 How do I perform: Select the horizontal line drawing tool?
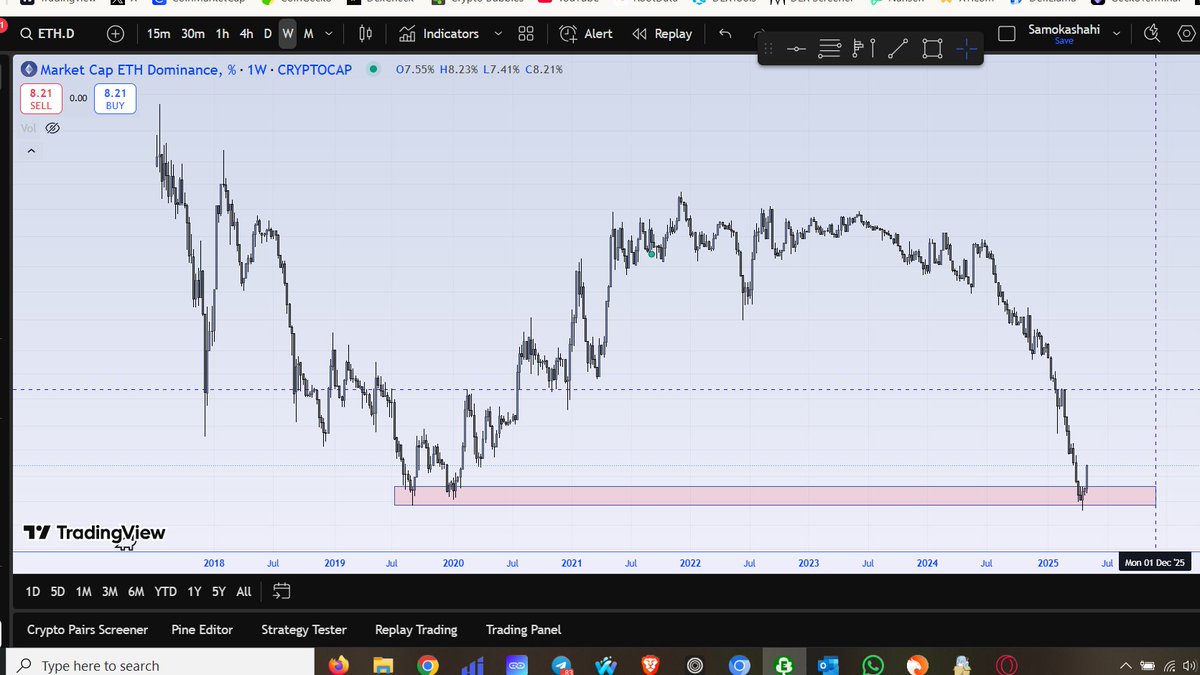coord(796,48)
